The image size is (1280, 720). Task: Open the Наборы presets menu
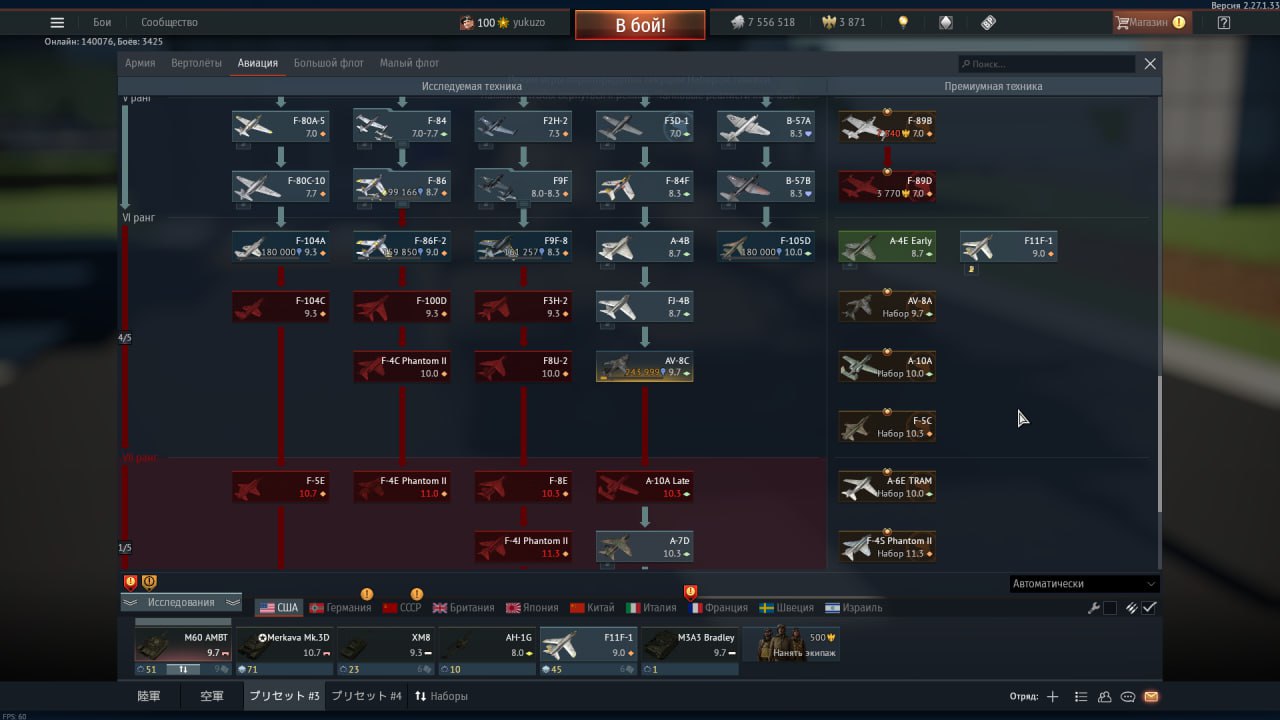click(441, 696)
